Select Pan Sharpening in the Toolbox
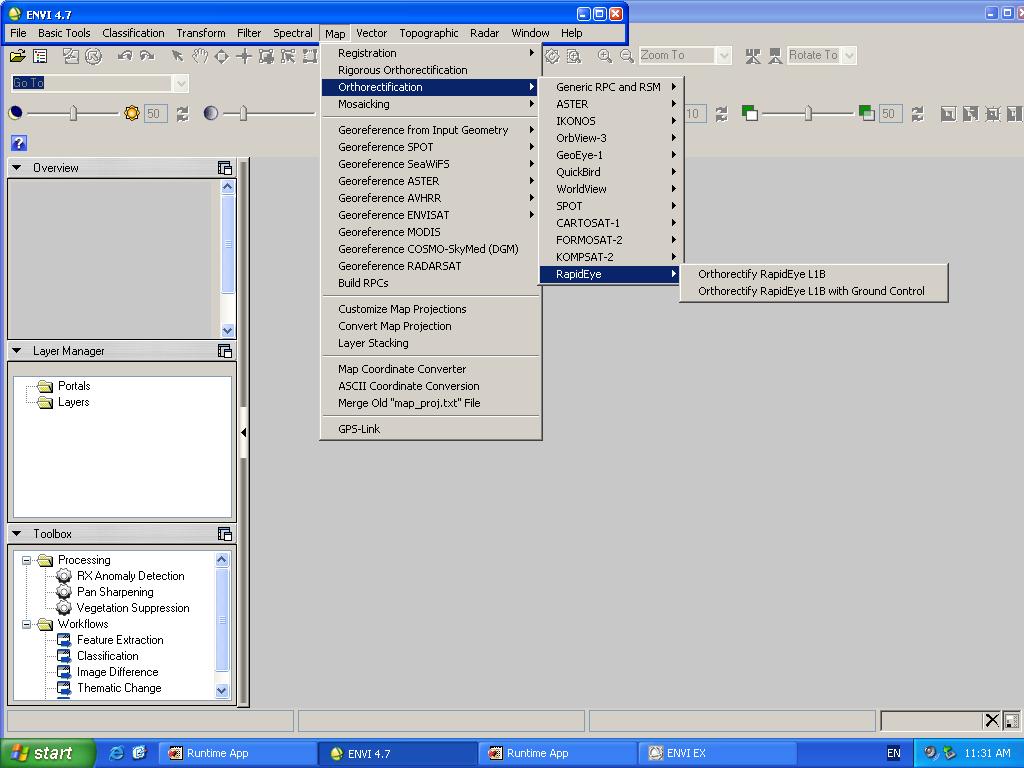Screen dimensions: 1024x768 point(115,592)
